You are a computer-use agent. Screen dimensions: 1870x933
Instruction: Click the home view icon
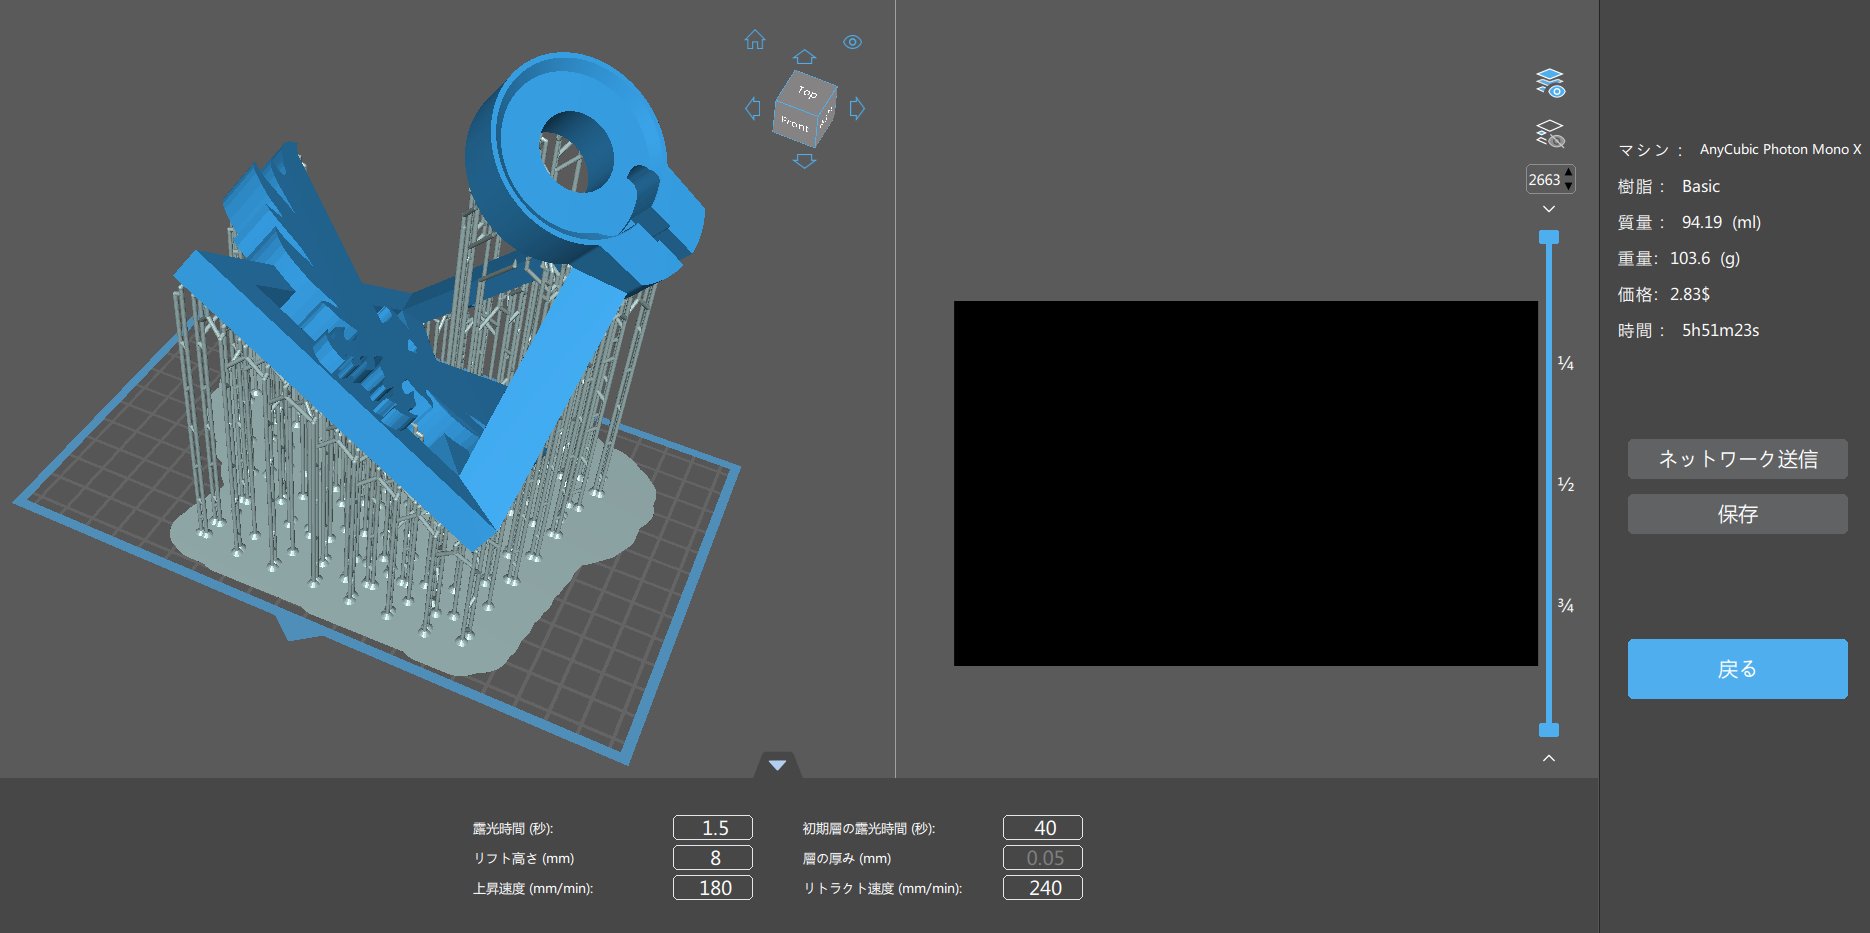[755, 42]
